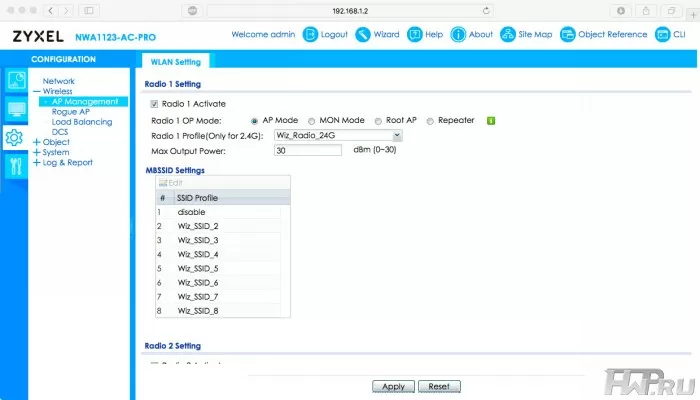Image resolution: width=700 pixels, height=400 pixels.
Task: Click the green info icon beside Repeater
Action: point(491,121)
